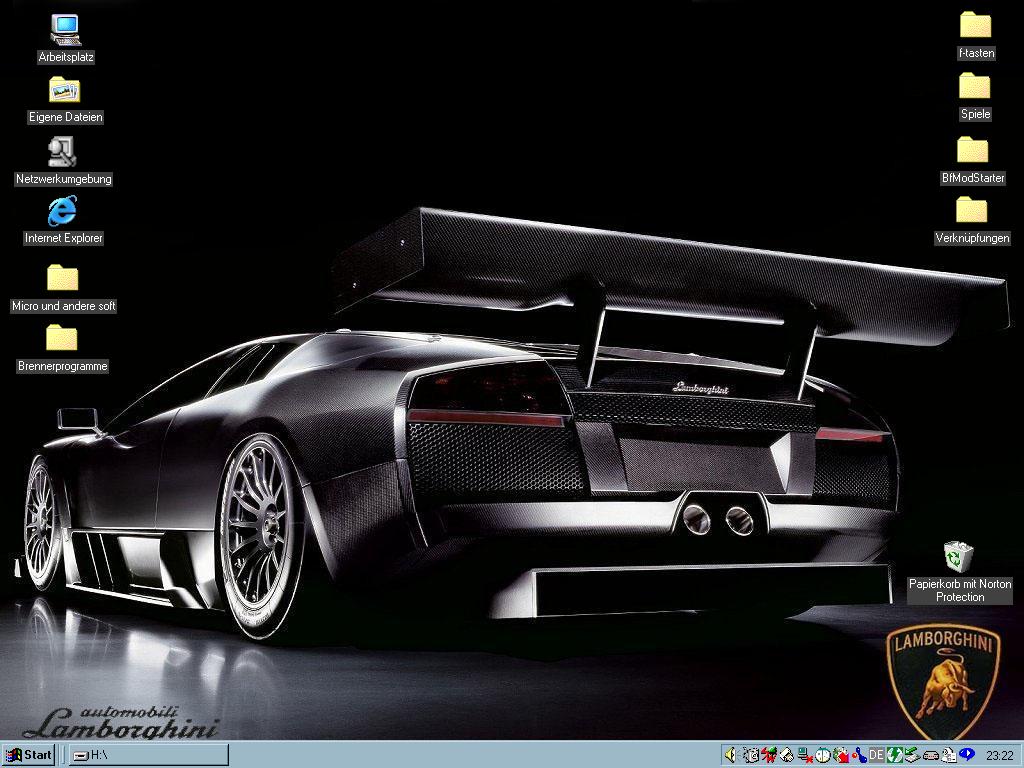Open the Start menu
This screenshot has width=1024, height=768.
[x=28, y=755]
